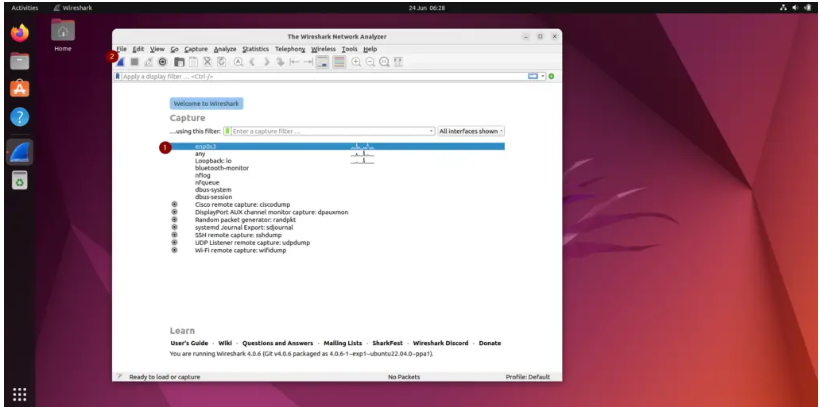Open the View menu
The width and height of the screenshot is (820, 407).
(157, 49)
